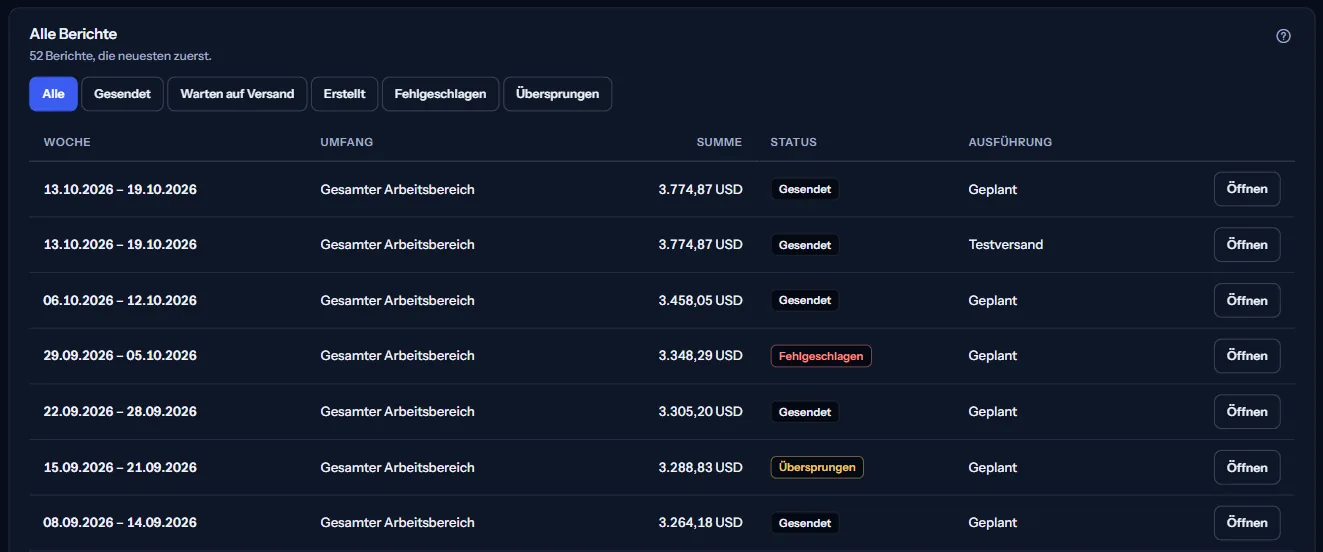Image resolution: width=1323 pixels, height=552 pixels.
Task: Filter reports by Fehlgeschlagen
Action: pos(440,94)
